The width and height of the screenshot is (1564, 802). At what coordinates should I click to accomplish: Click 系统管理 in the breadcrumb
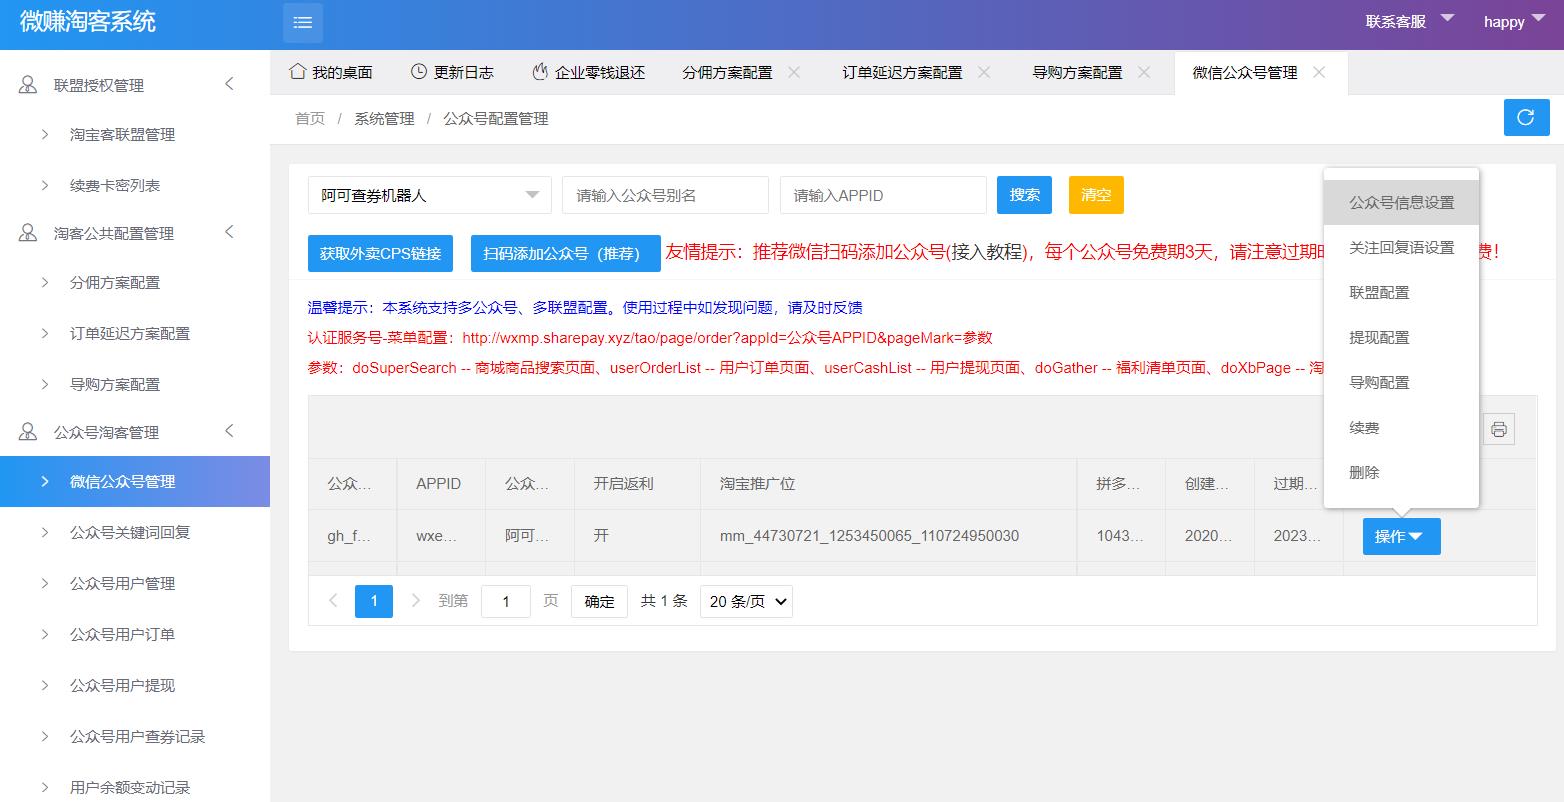tap(384, 118)
